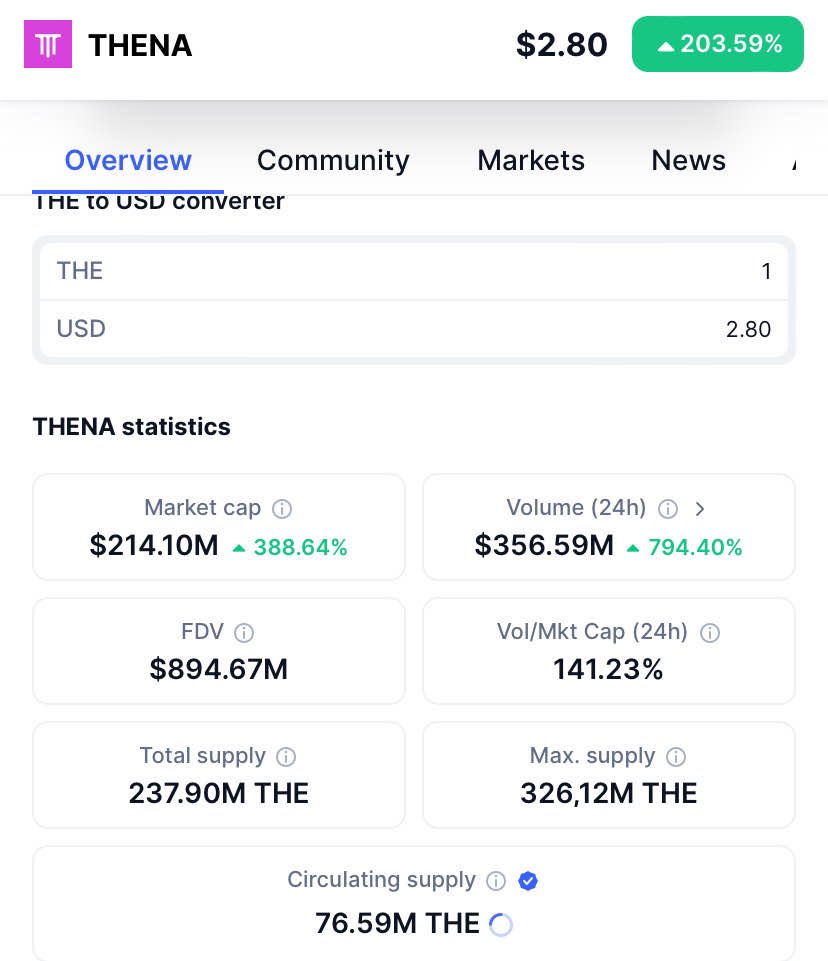Open the Markets tab
The width and height of the screenshot is (828, 961).
(x=531, y=160)
